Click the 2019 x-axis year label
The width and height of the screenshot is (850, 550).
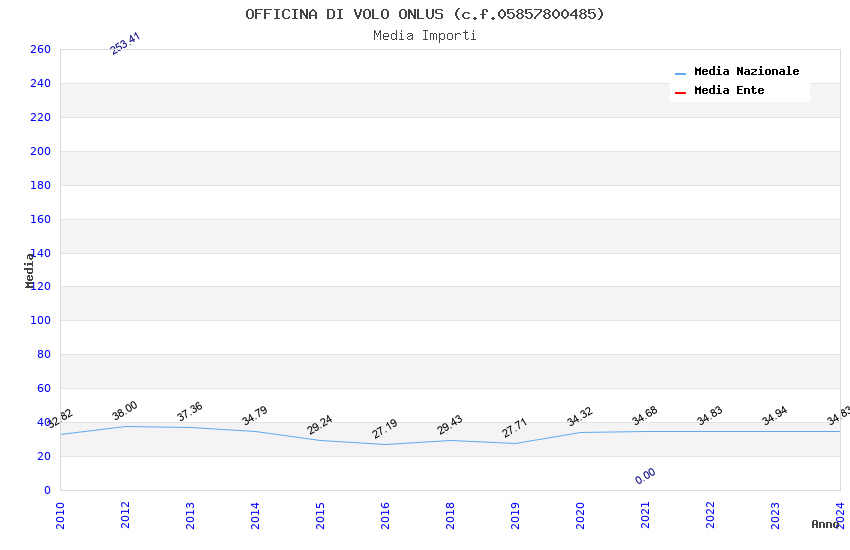tap(516, 515)
